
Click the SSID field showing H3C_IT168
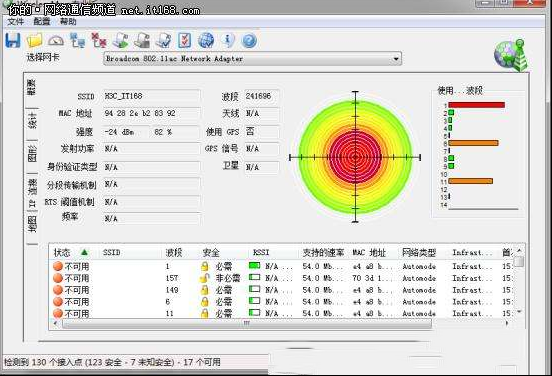[152, 96]
